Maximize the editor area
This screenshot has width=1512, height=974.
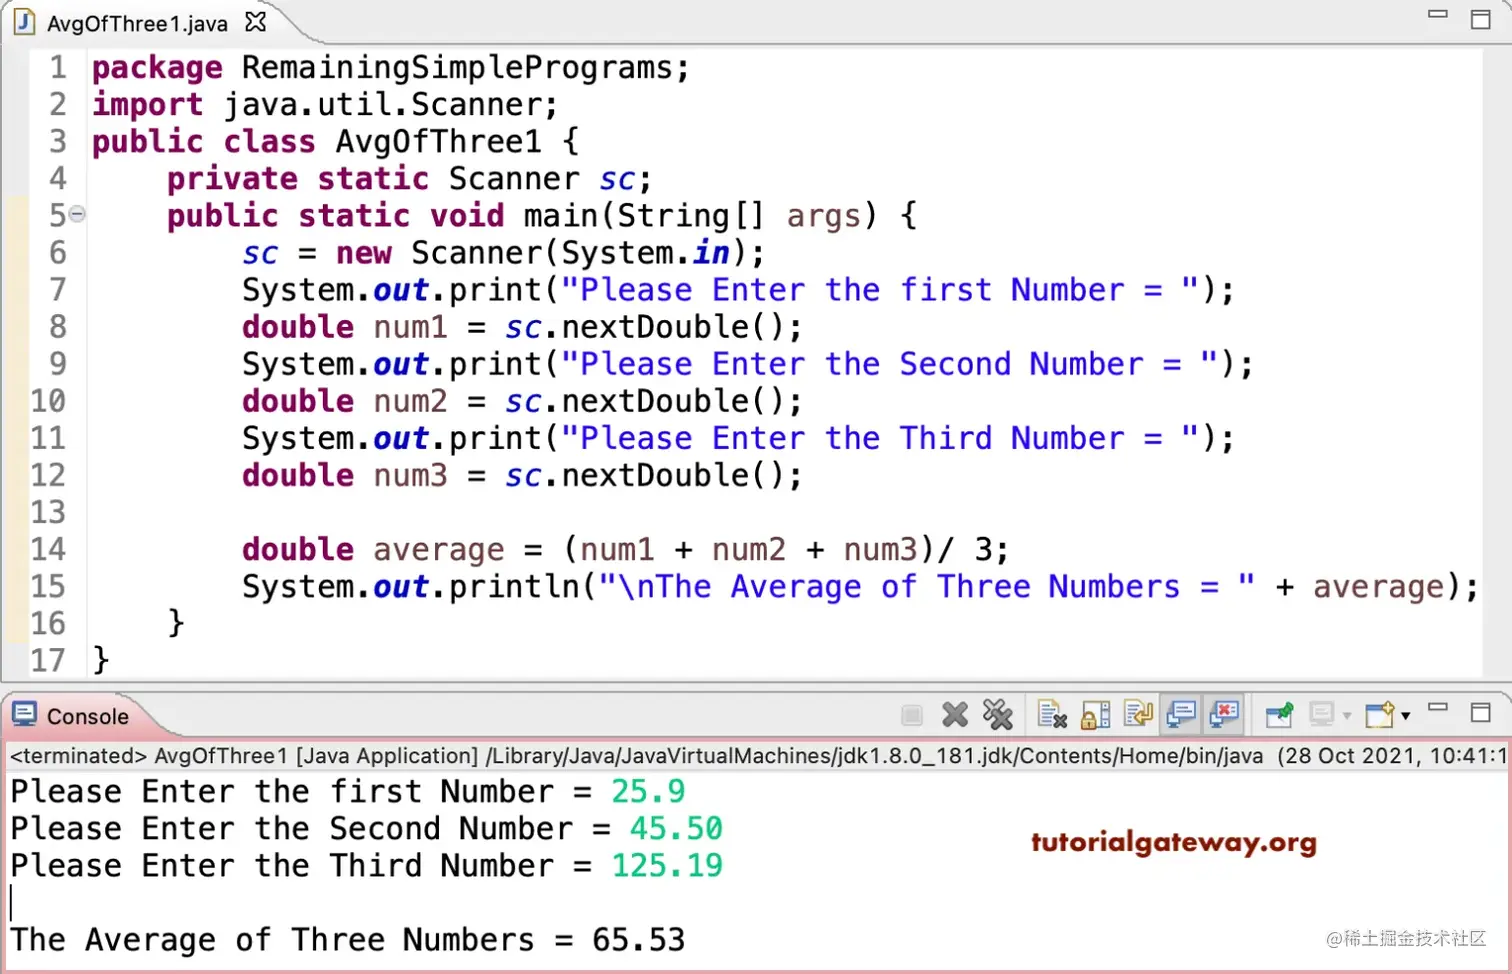tap(1481, 19)
